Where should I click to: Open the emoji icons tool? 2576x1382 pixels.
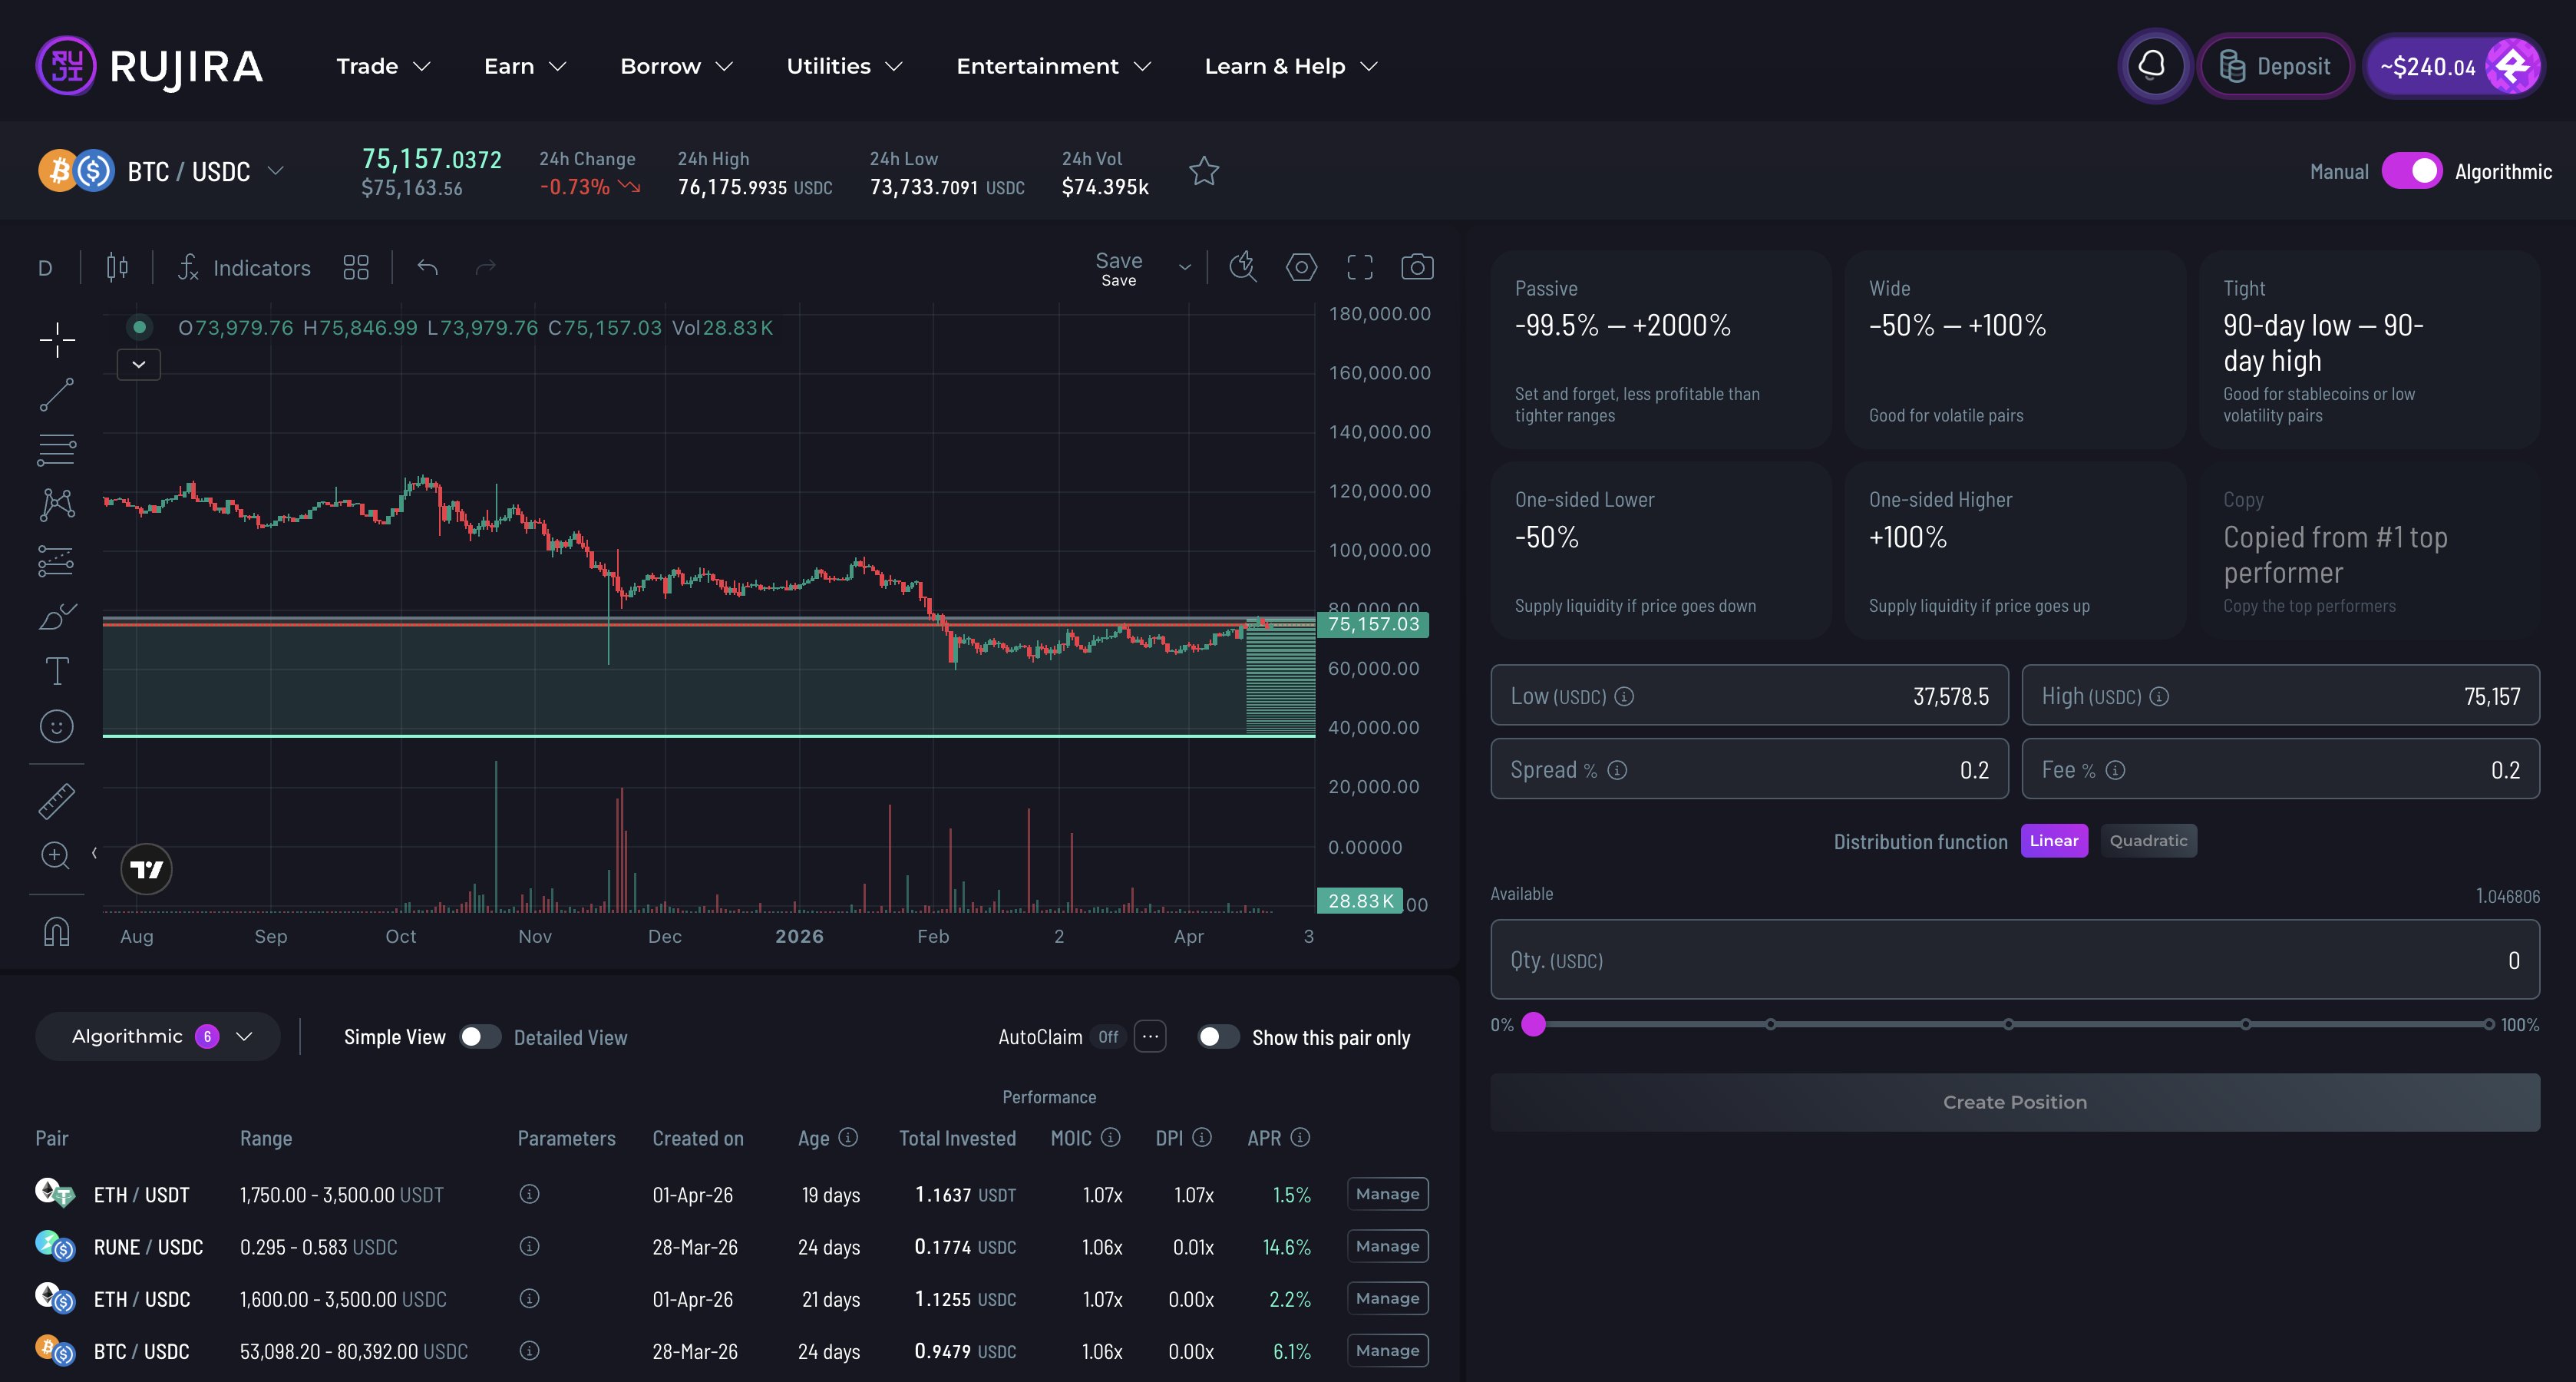(x=57, y=726)
